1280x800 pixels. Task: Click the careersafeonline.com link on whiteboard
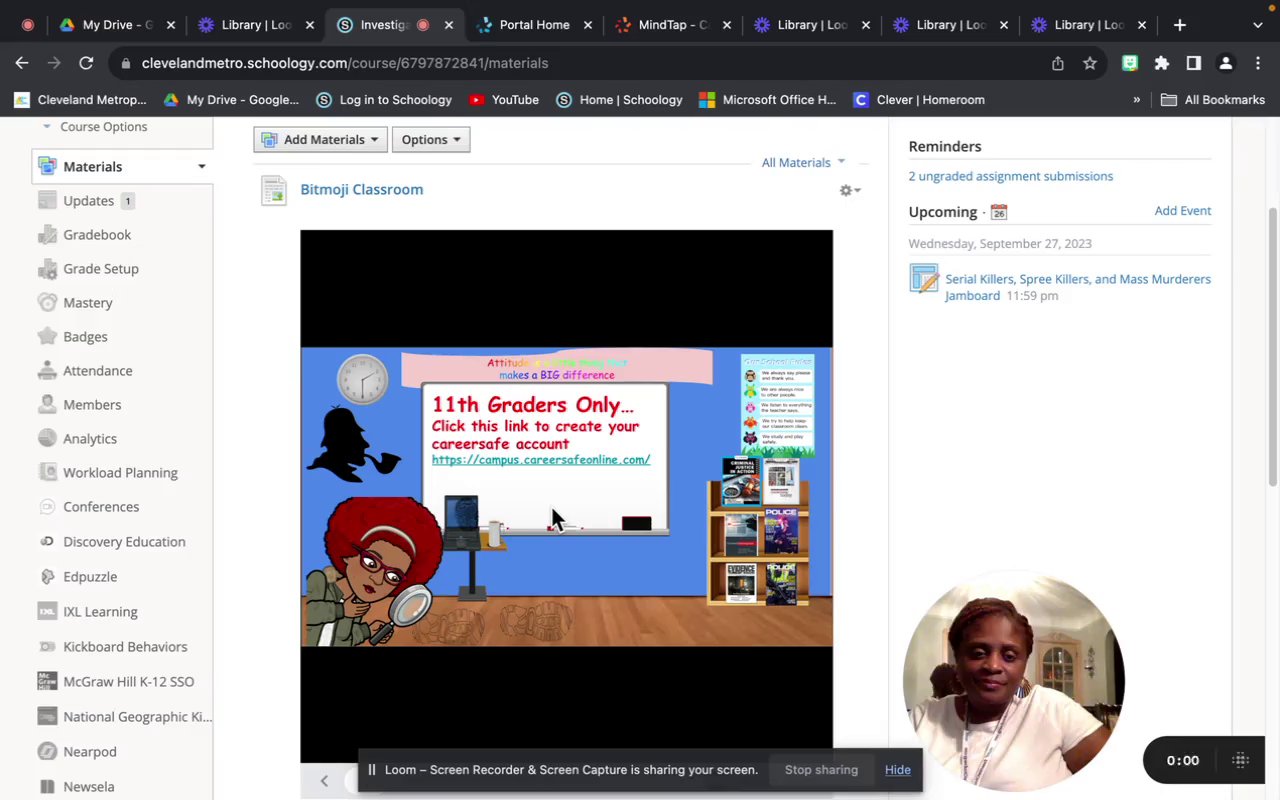pyautogui.click(x=541, y=460)
